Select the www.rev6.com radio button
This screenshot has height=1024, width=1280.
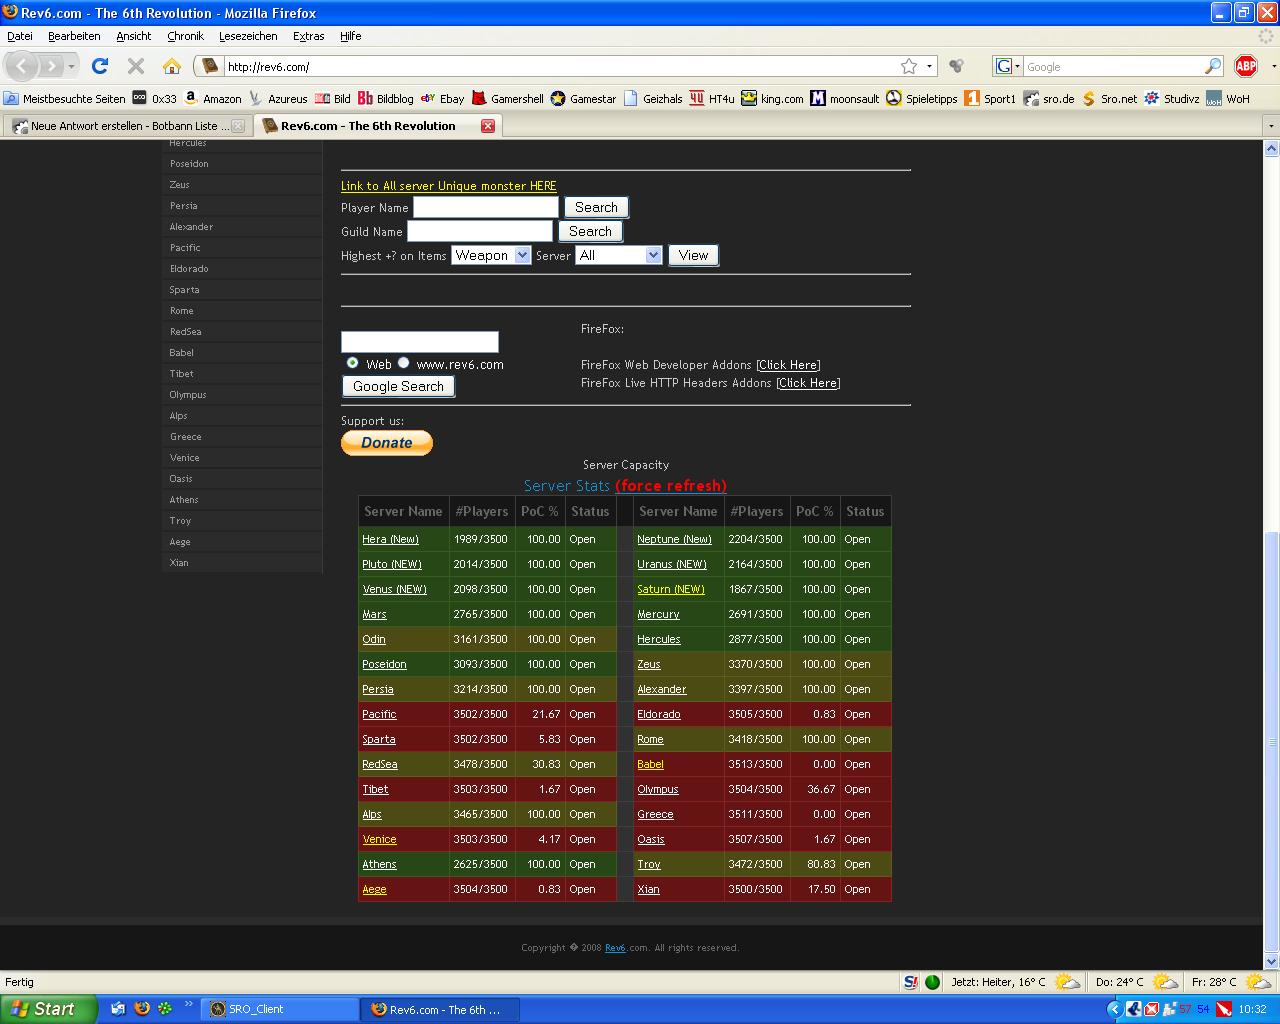click(404, 363)
